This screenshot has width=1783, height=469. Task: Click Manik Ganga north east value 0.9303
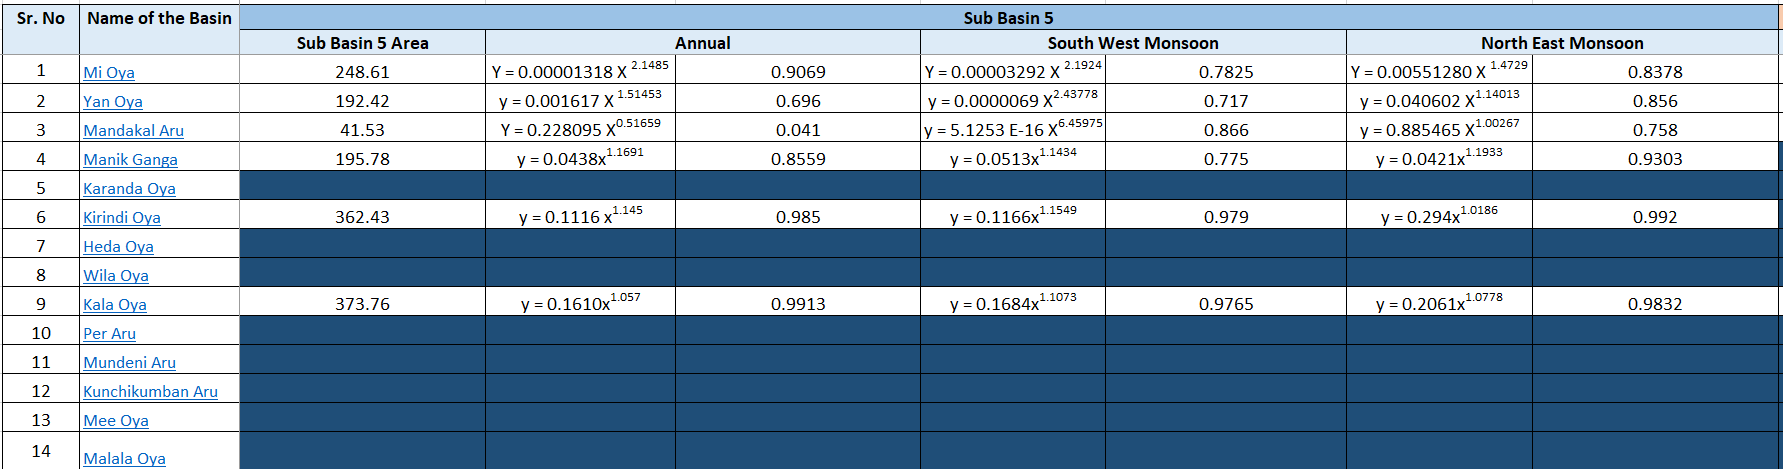tap(1654, 159)
